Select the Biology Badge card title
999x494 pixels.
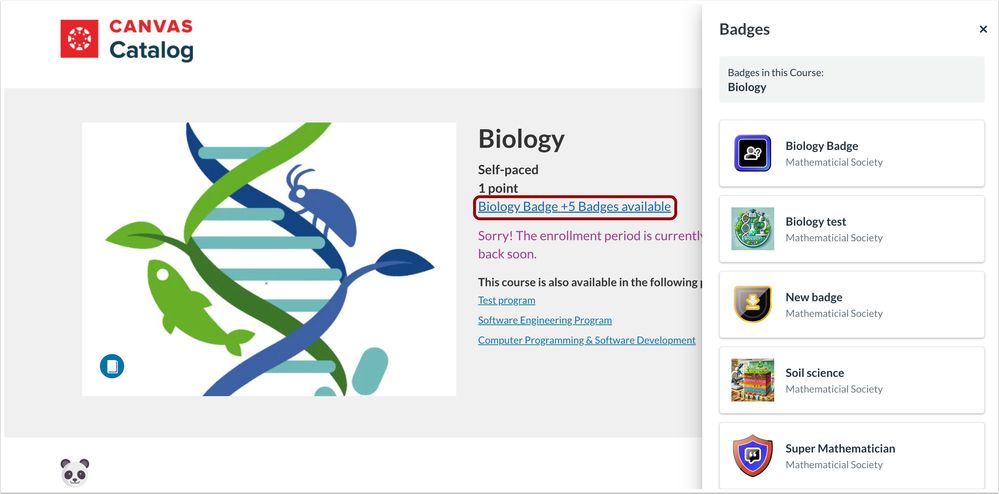point(821,146)
